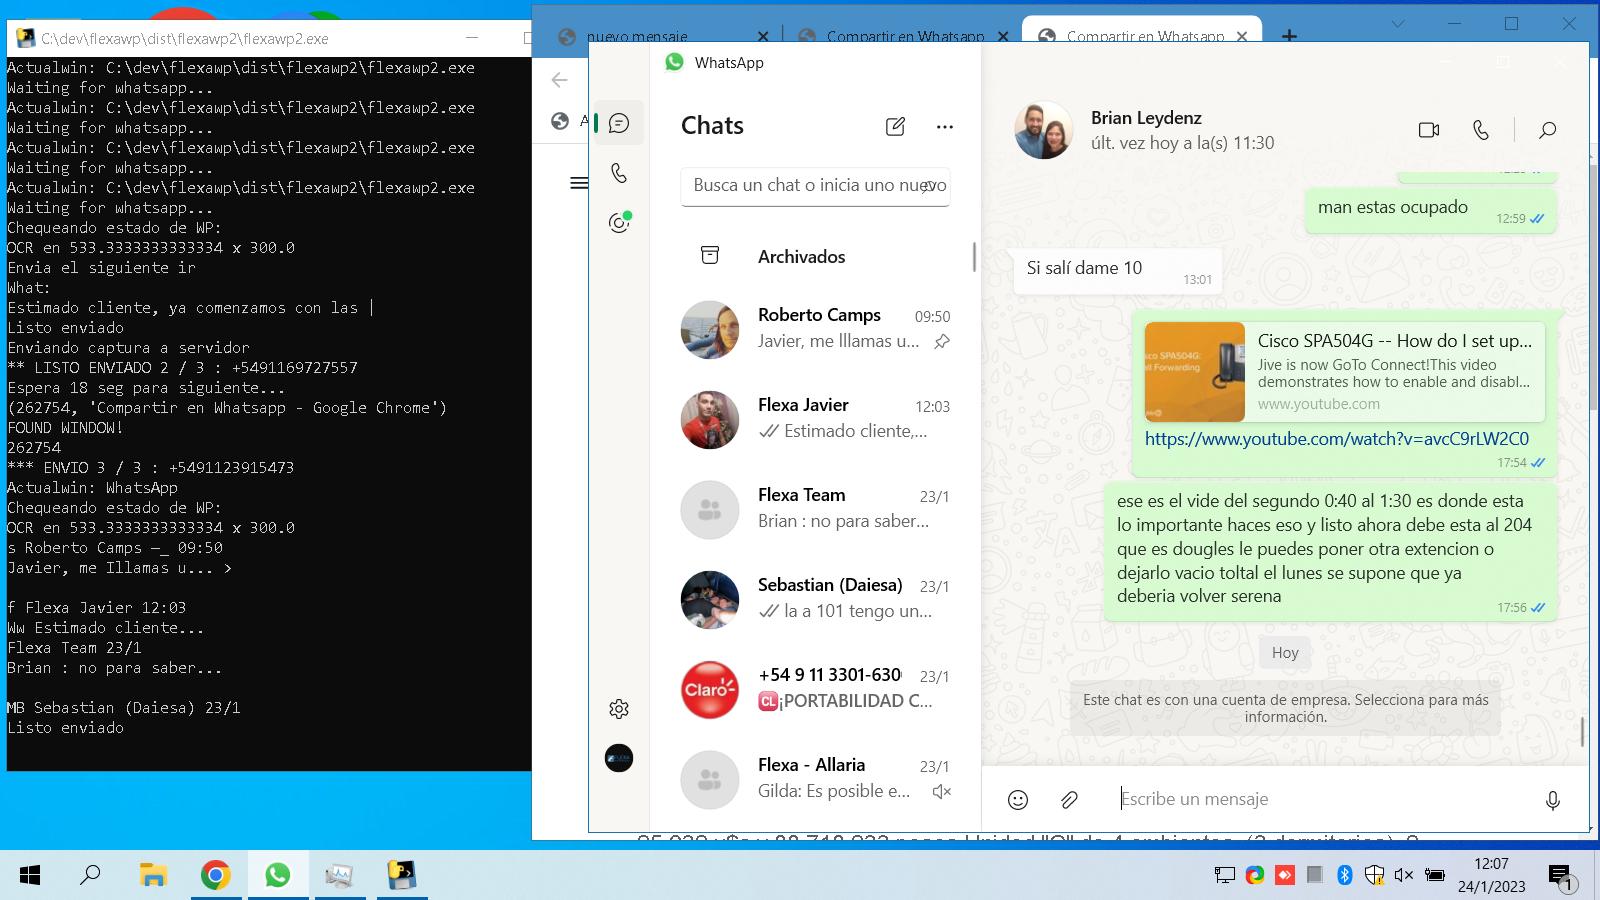Image resolution: width=1600 pixels, height=900 pixels.
Task: Start a voice call with Brian Leydenz
Action: click(1481, 130)
